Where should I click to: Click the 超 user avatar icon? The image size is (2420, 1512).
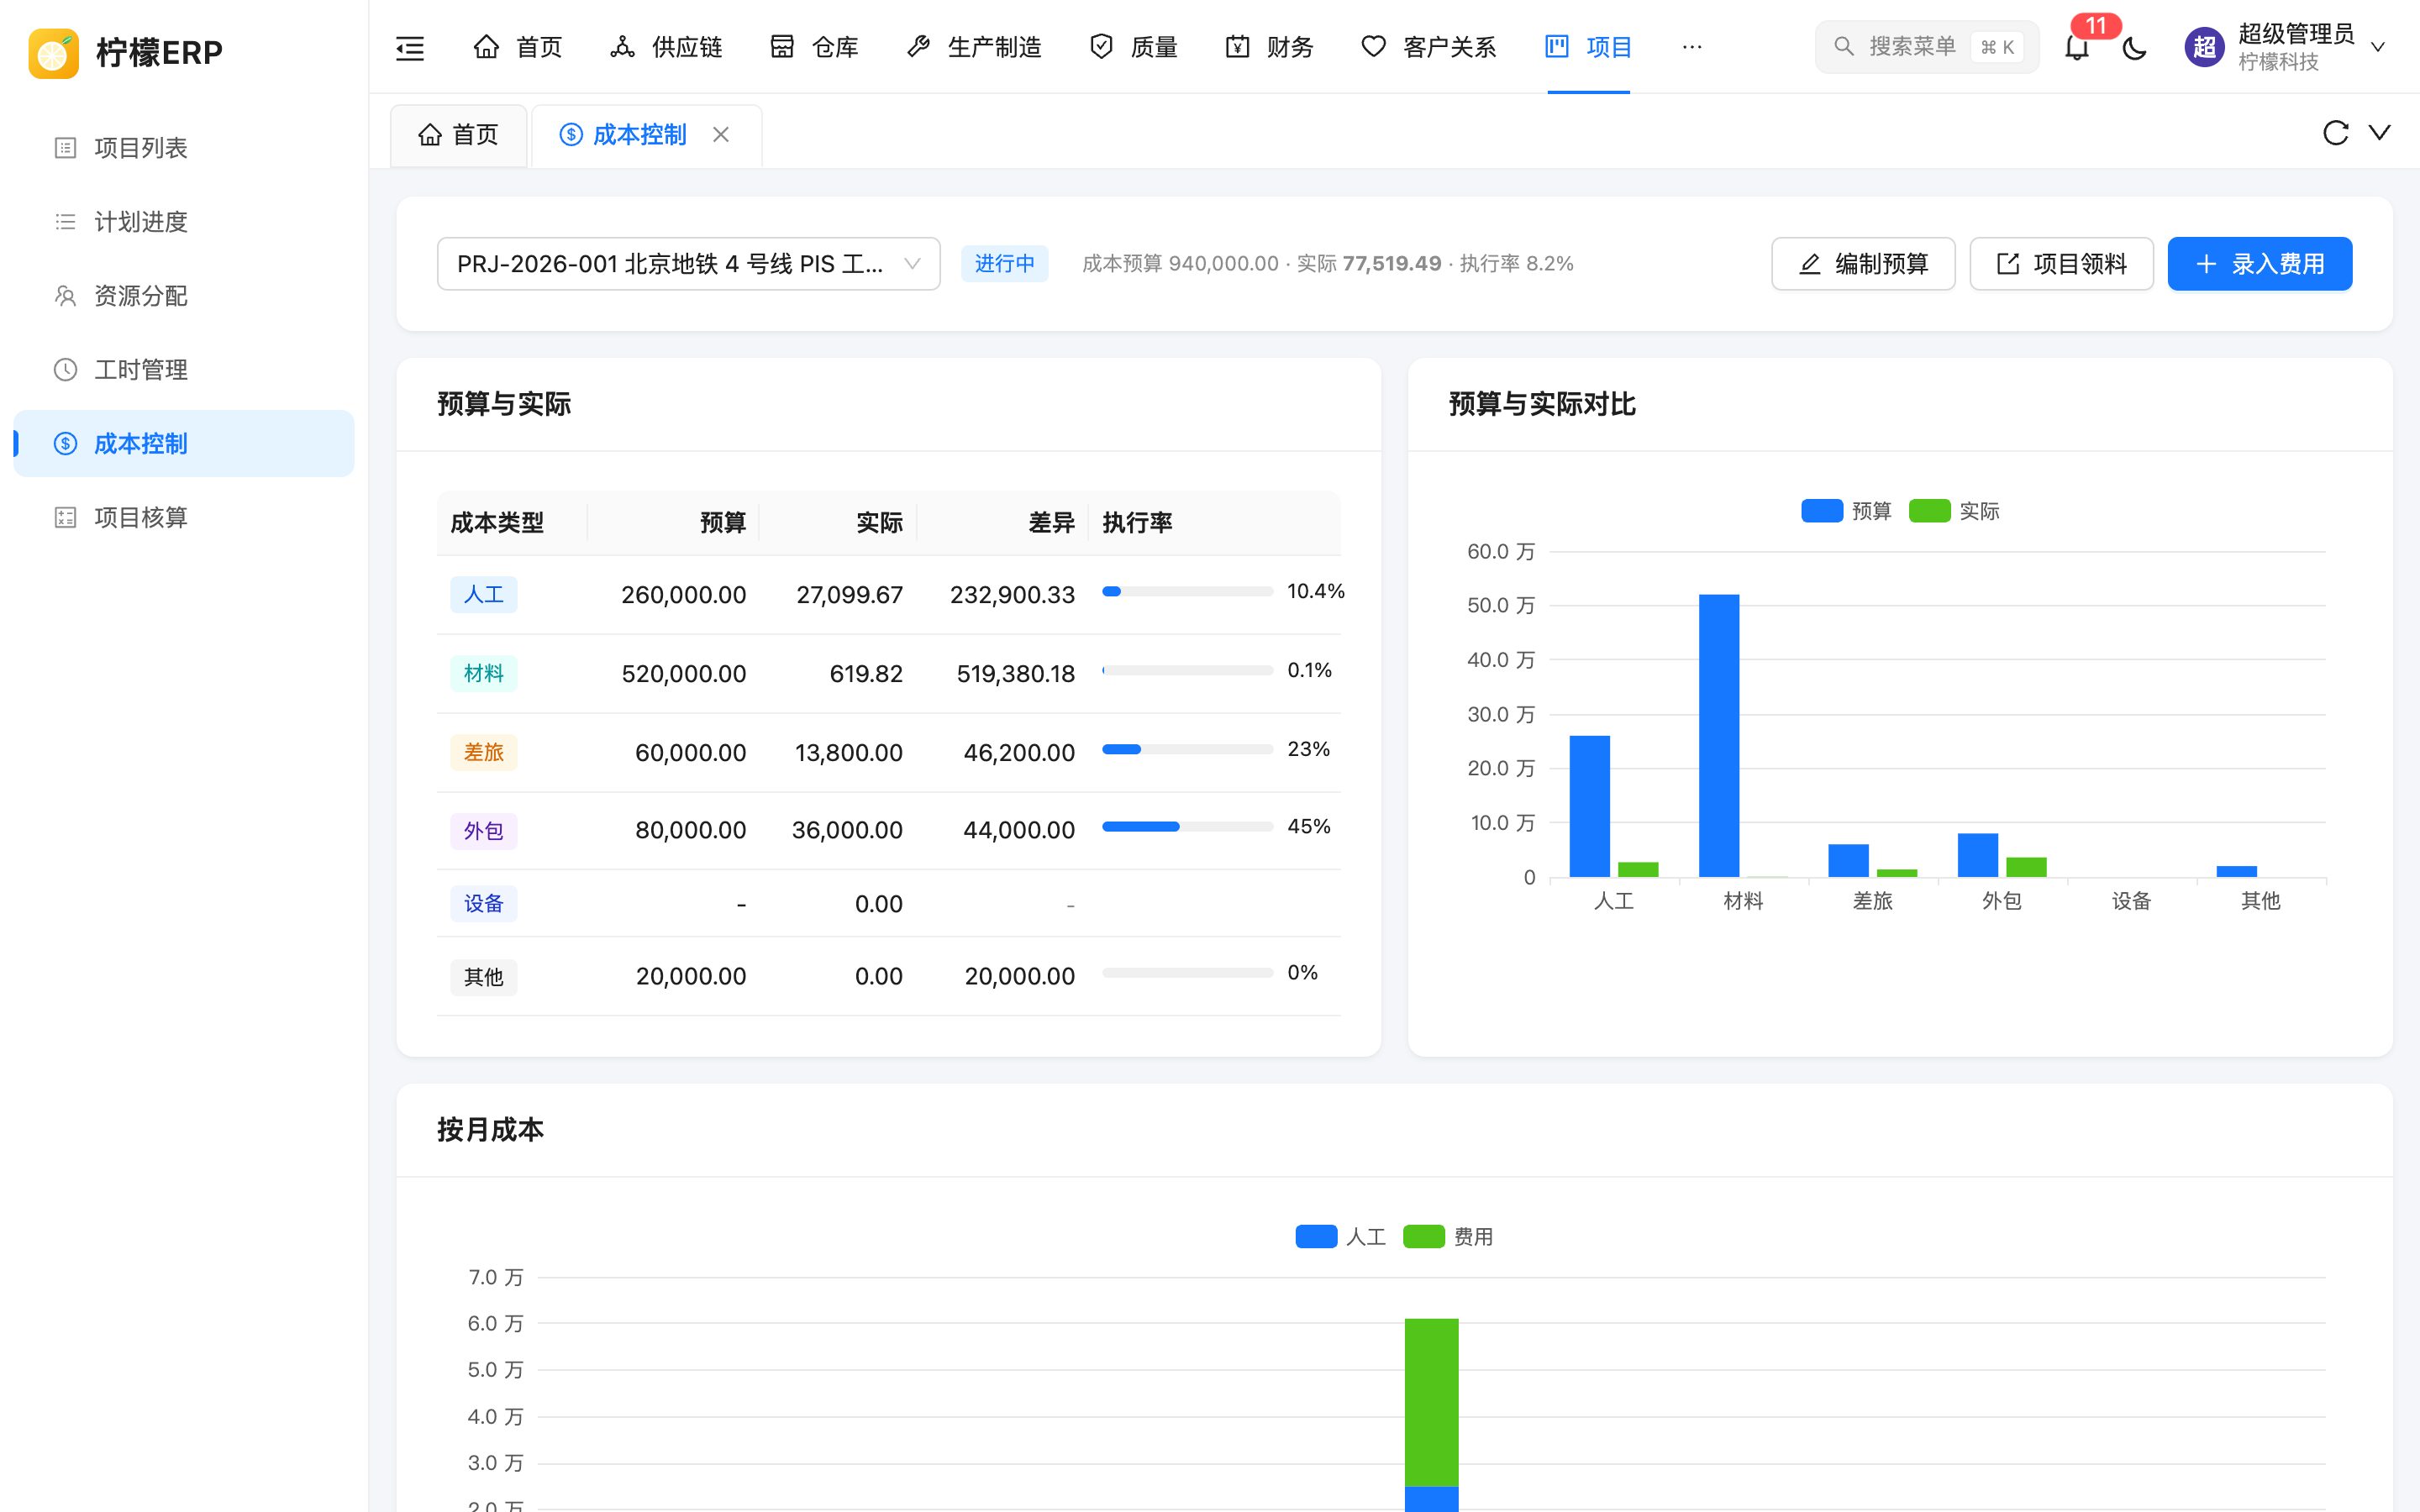pos(2204,47)
